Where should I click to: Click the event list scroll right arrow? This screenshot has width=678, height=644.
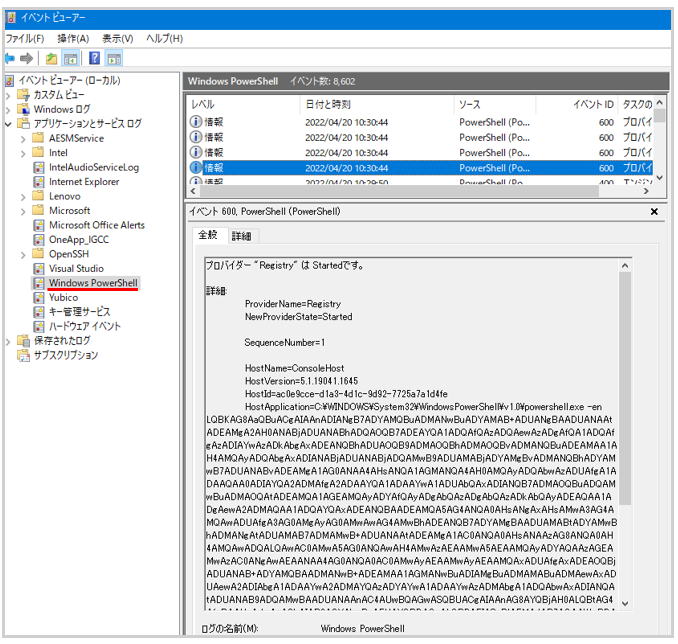(x=646, y=191)
